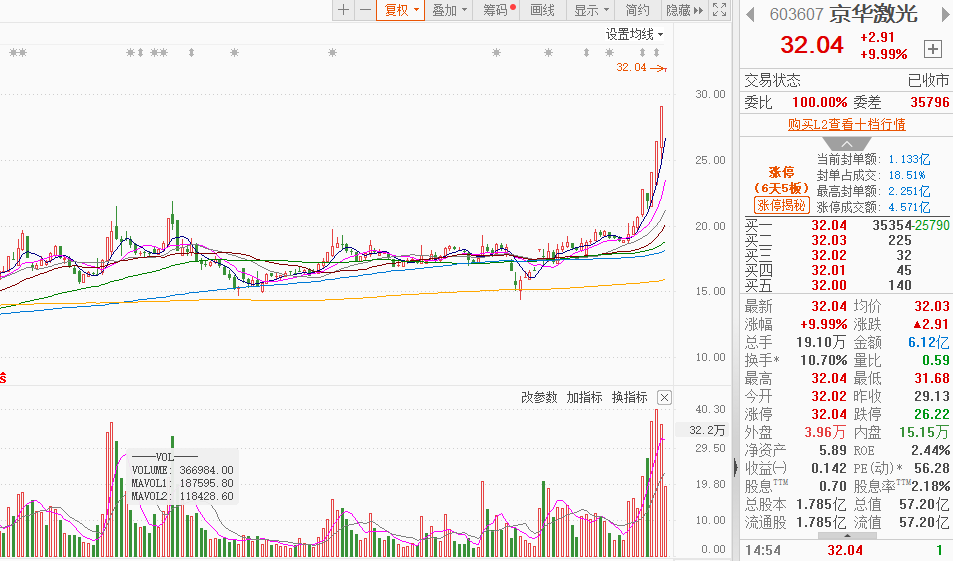Screen dimensions: 953x561
Task: Enter fullscreen chart mode
Action: 720,10
